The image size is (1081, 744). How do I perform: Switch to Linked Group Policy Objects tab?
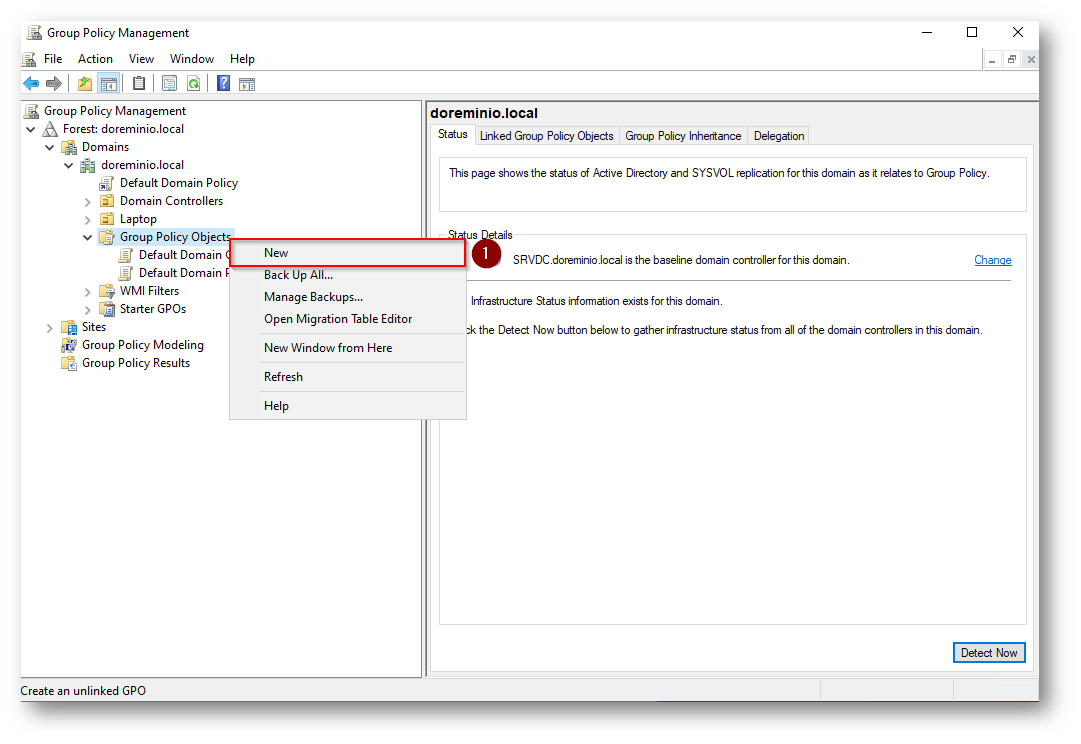pos(546,136)
